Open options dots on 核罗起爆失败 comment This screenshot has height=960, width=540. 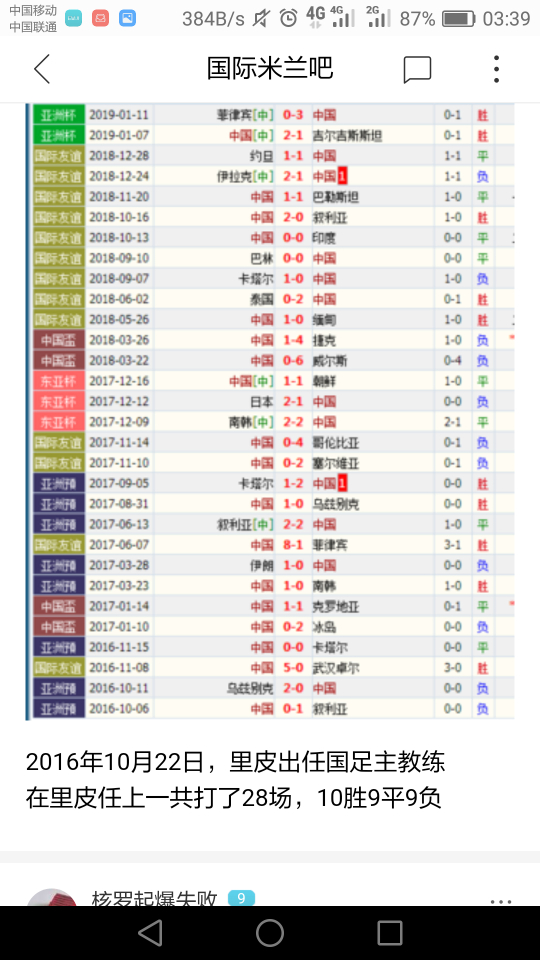tap(501, 901)
